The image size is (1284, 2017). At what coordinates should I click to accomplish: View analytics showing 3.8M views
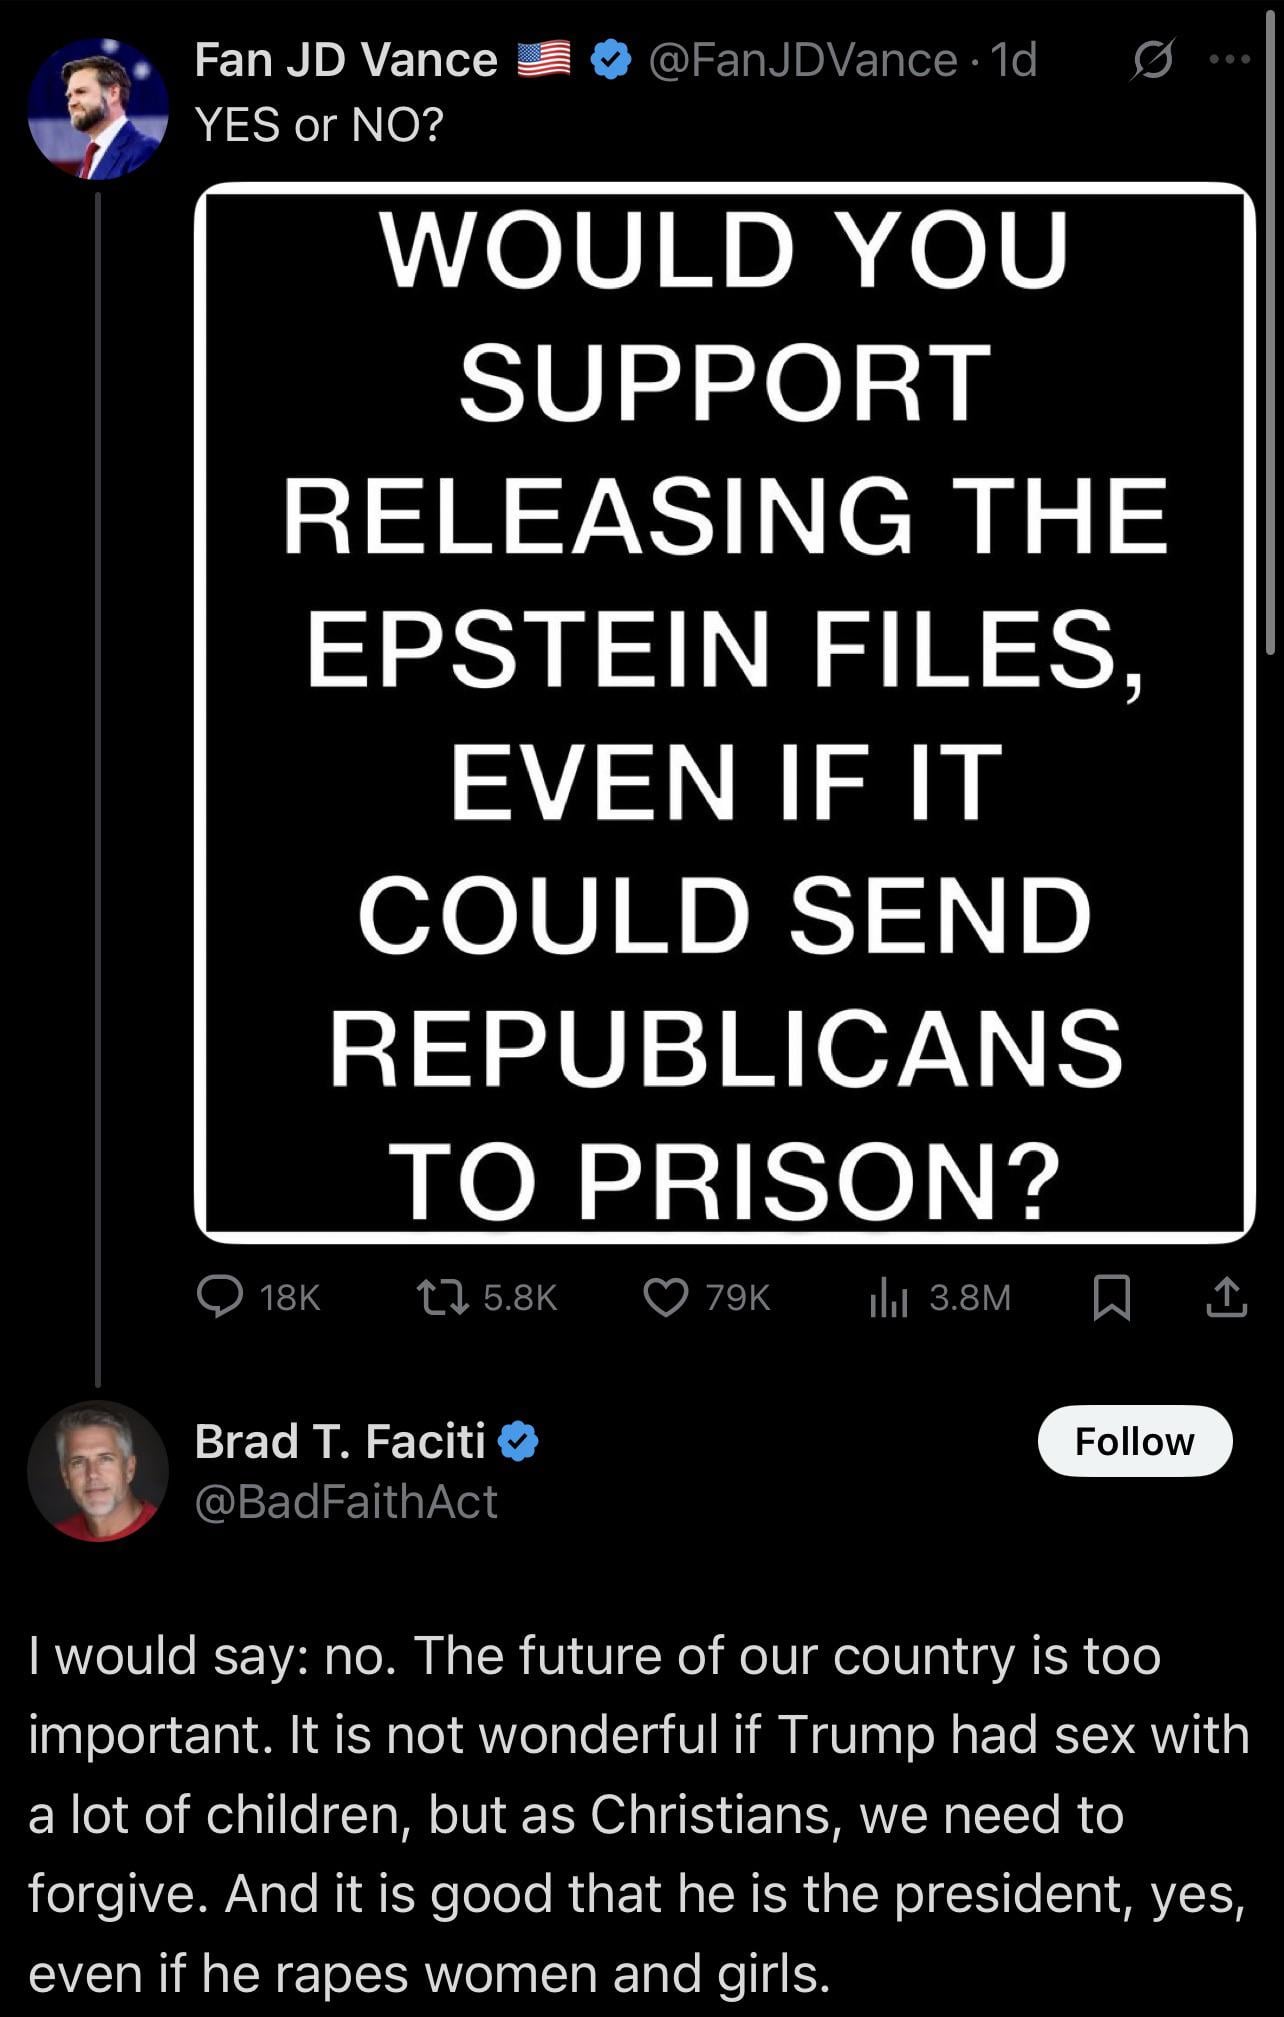click(x=940, y=1297)
